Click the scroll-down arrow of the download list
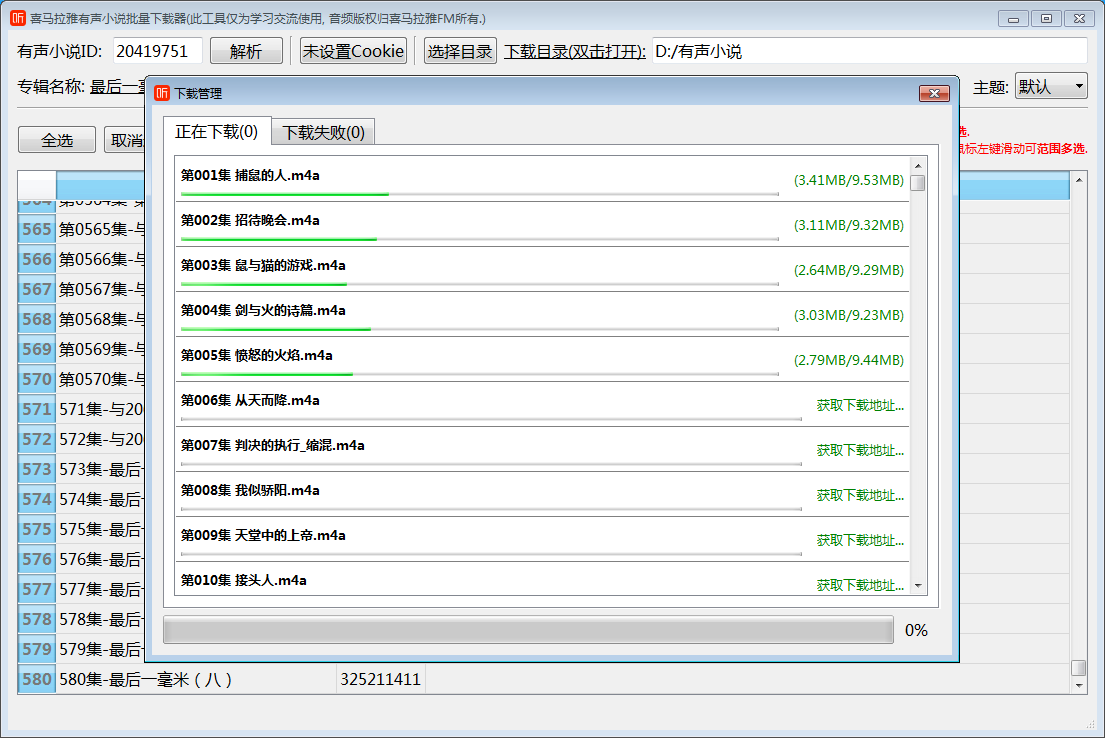 tap(918, 586)
